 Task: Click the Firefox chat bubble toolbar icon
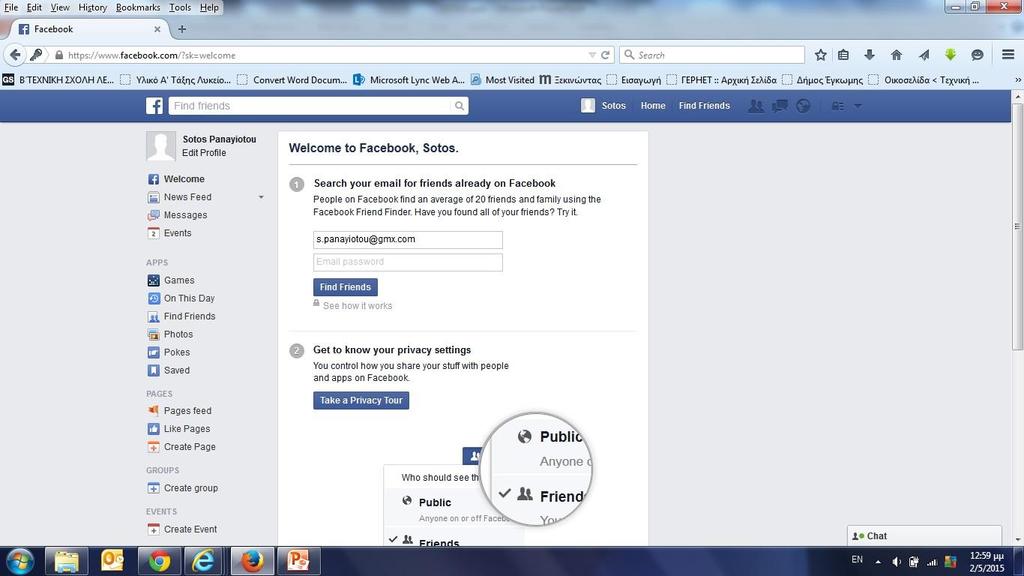tap(978, 55)
